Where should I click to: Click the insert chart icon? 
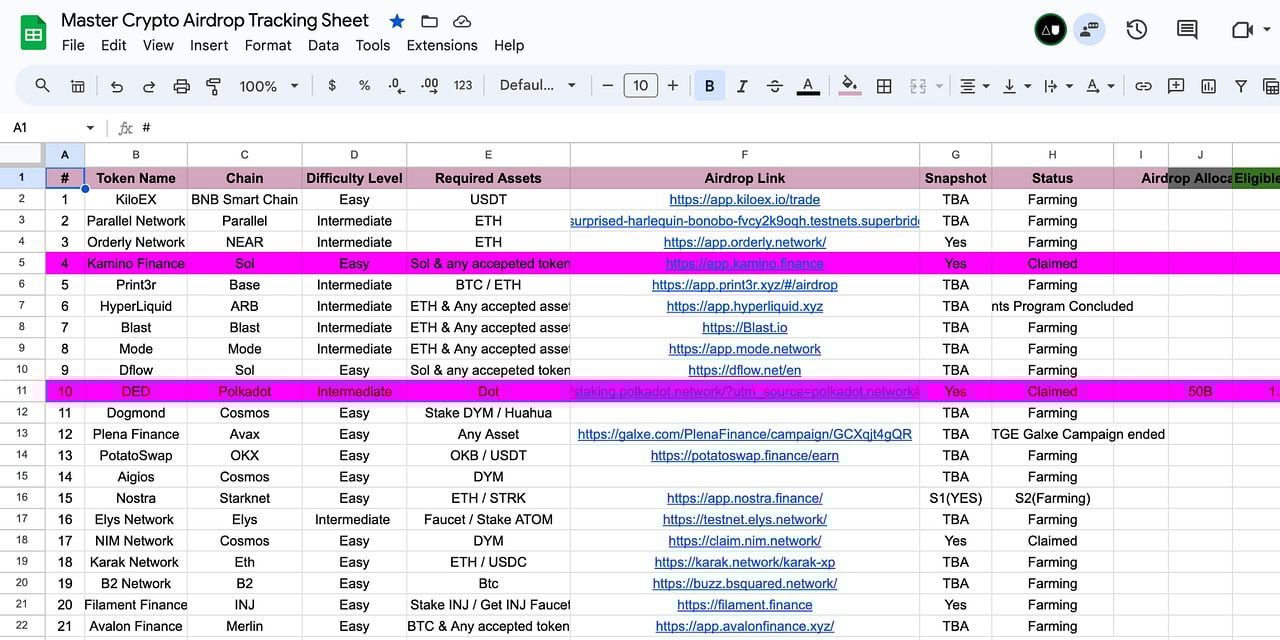(1208, 86)
